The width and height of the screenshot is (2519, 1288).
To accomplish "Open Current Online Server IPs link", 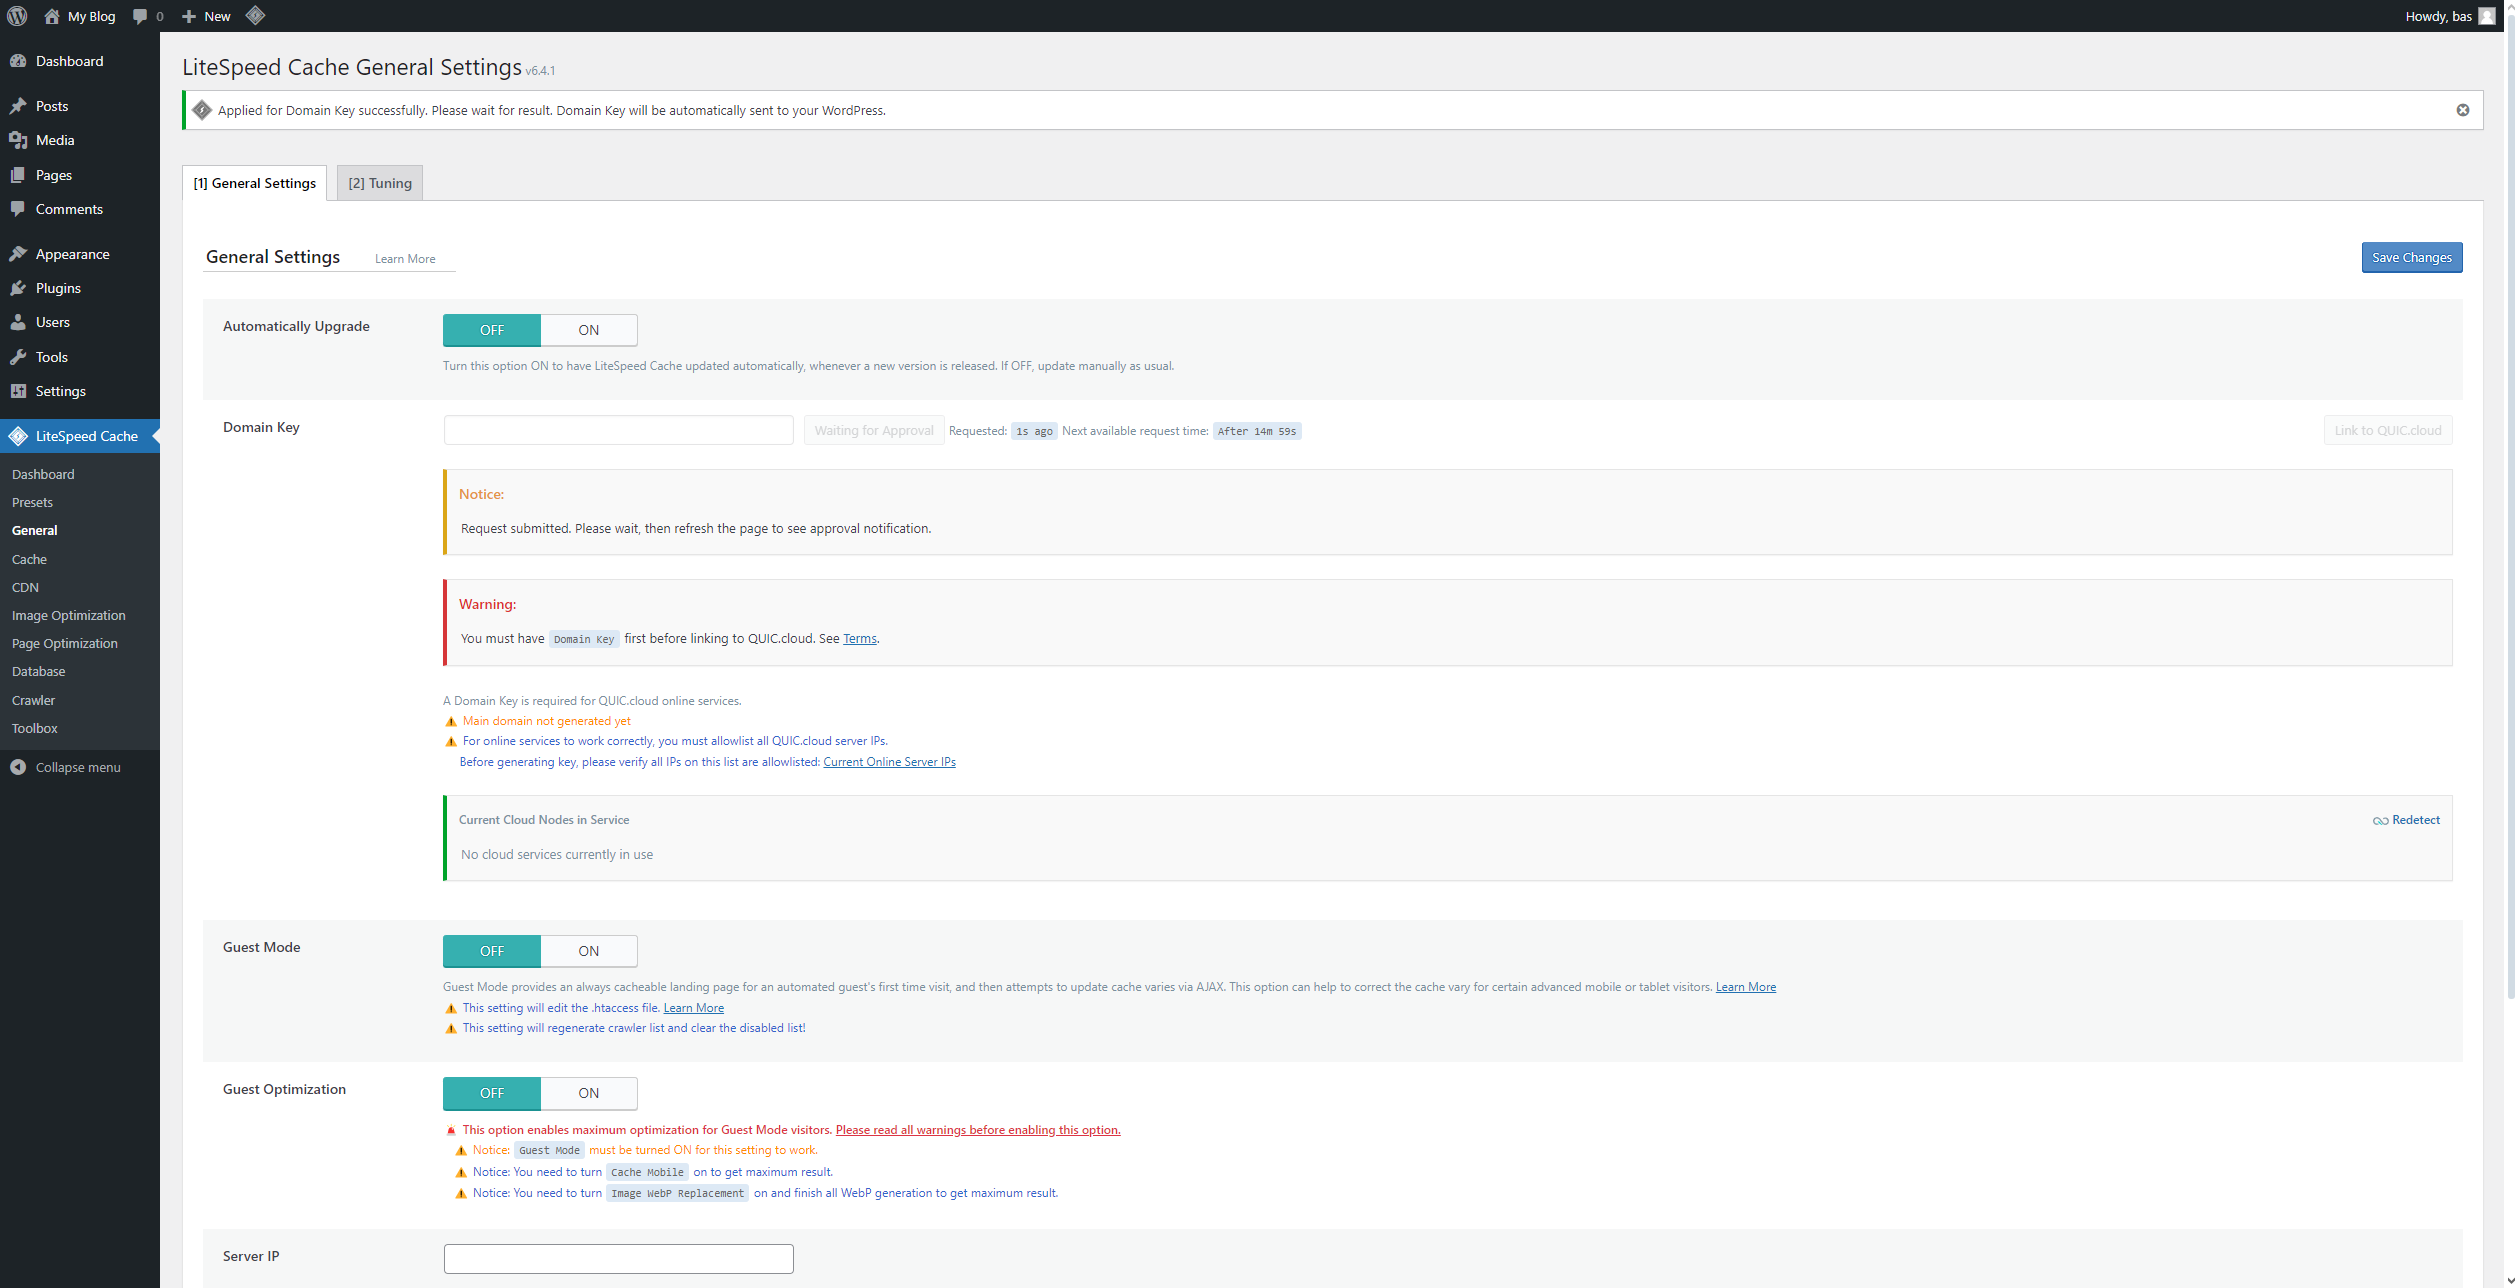I will tap(889, 762).
